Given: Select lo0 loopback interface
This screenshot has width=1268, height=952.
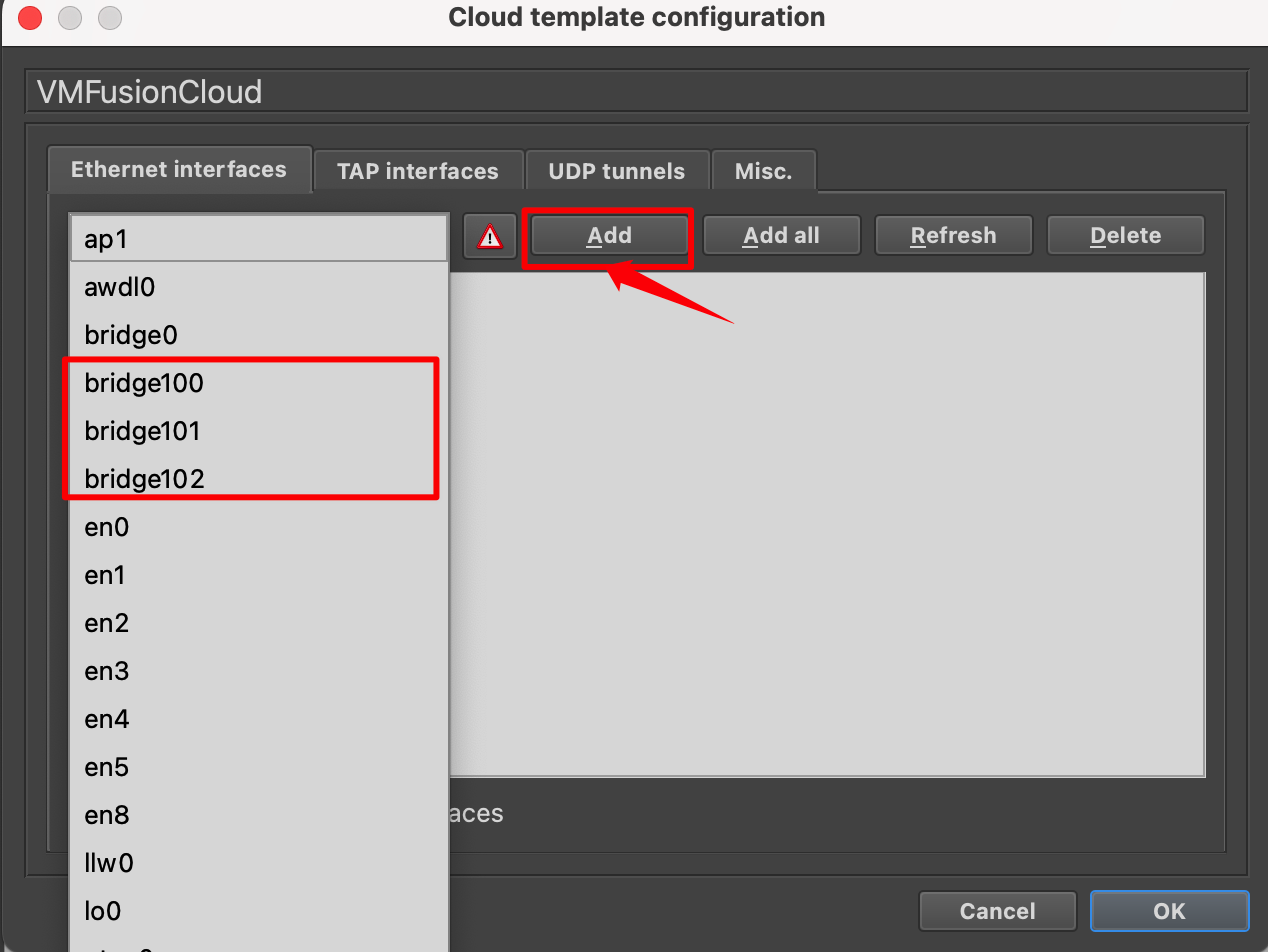Looking at the screenshot, I should click(x=103, y=911).
